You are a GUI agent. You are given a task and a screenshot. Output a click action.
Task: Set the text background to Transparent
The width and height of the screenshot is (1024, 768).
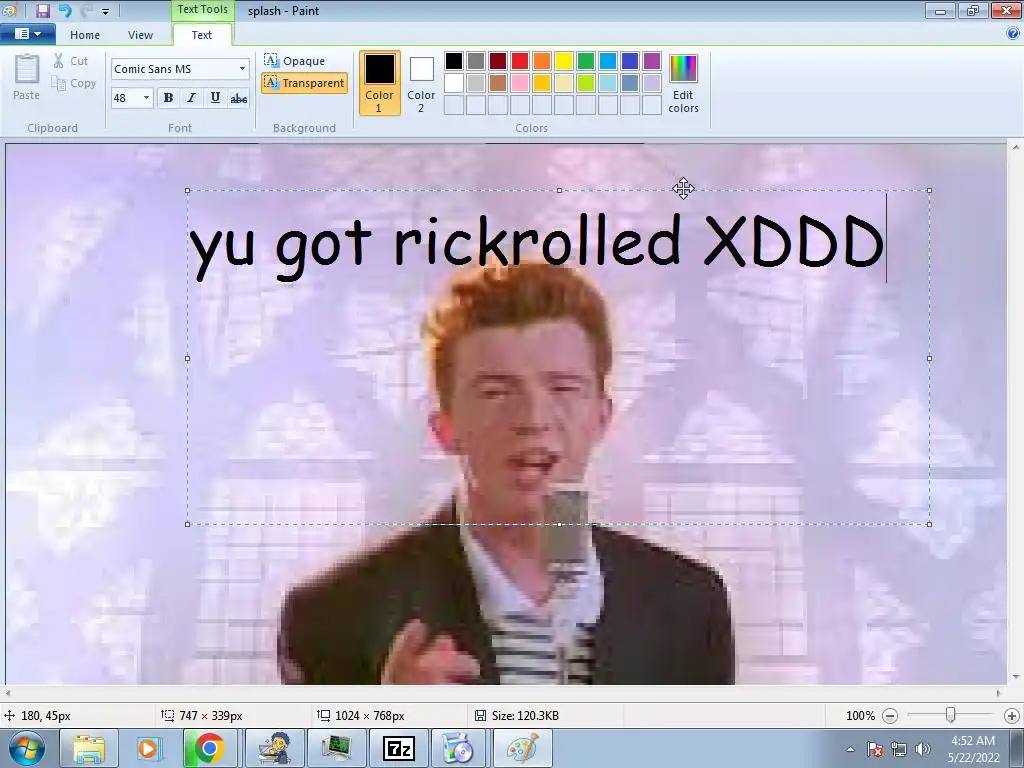tap(304, 83)
